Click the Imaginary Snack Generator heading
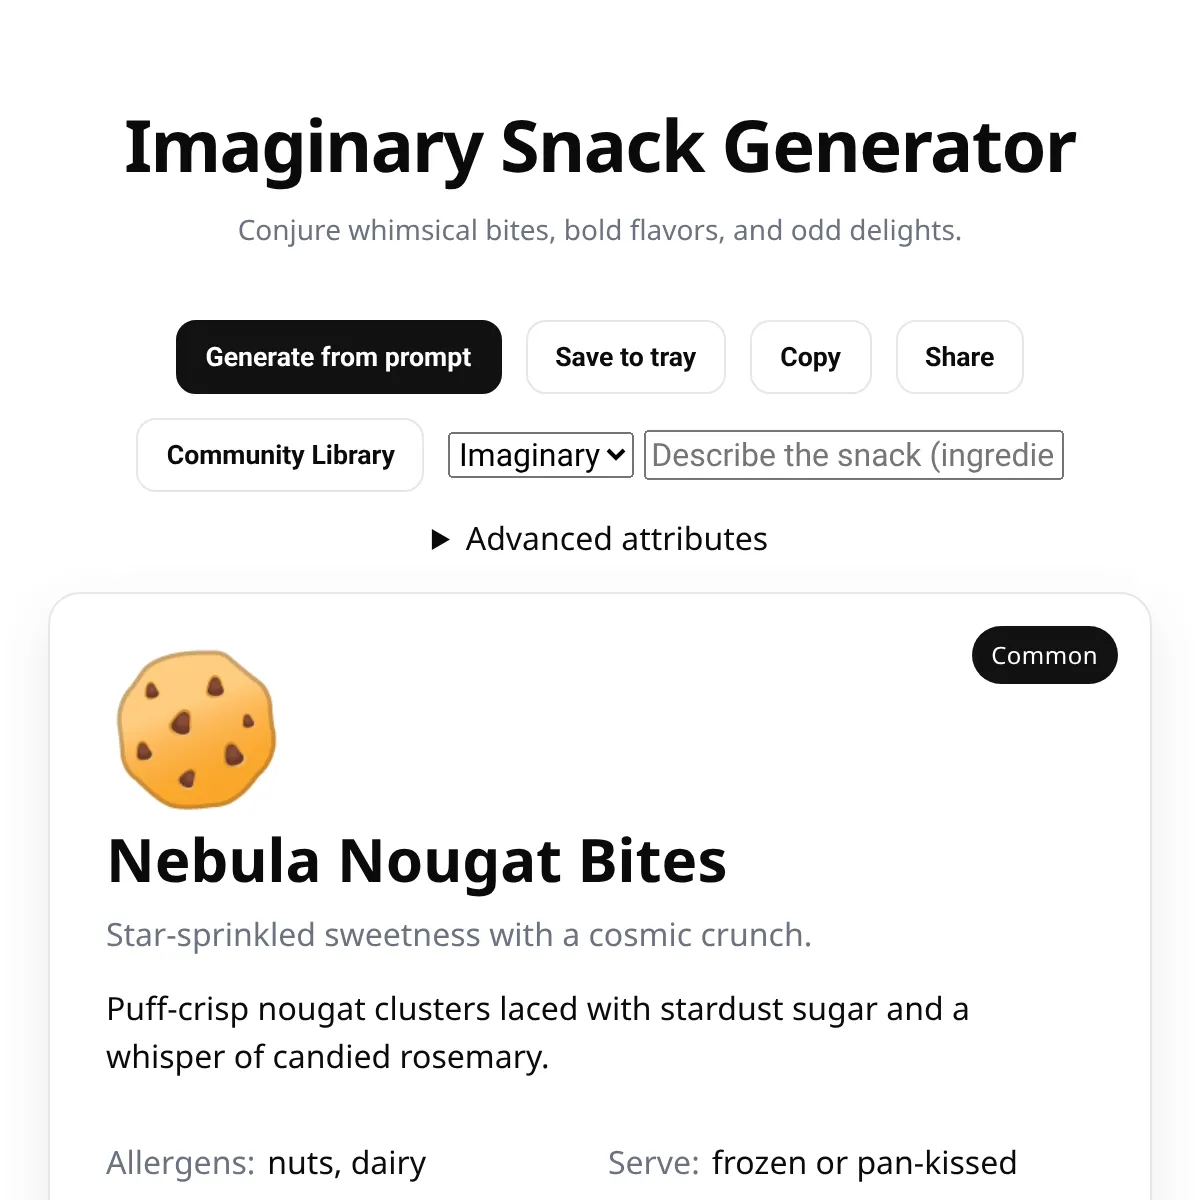 600,148
